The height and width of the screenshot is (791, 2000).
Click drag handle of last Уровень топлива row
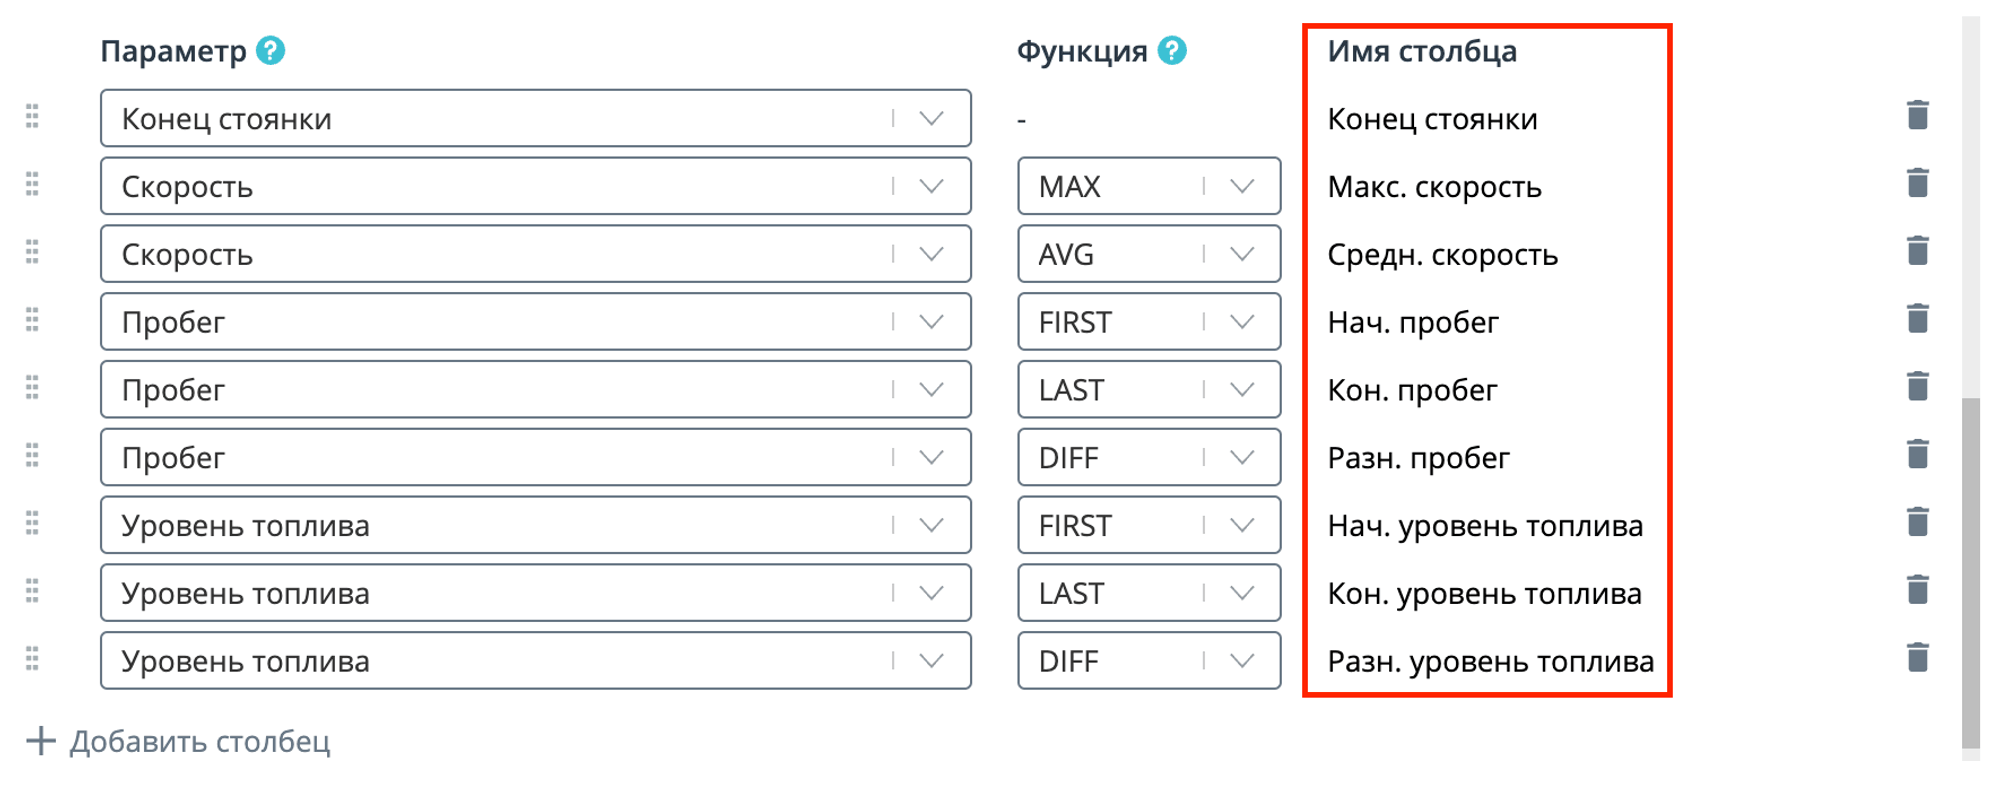point(32,659)
